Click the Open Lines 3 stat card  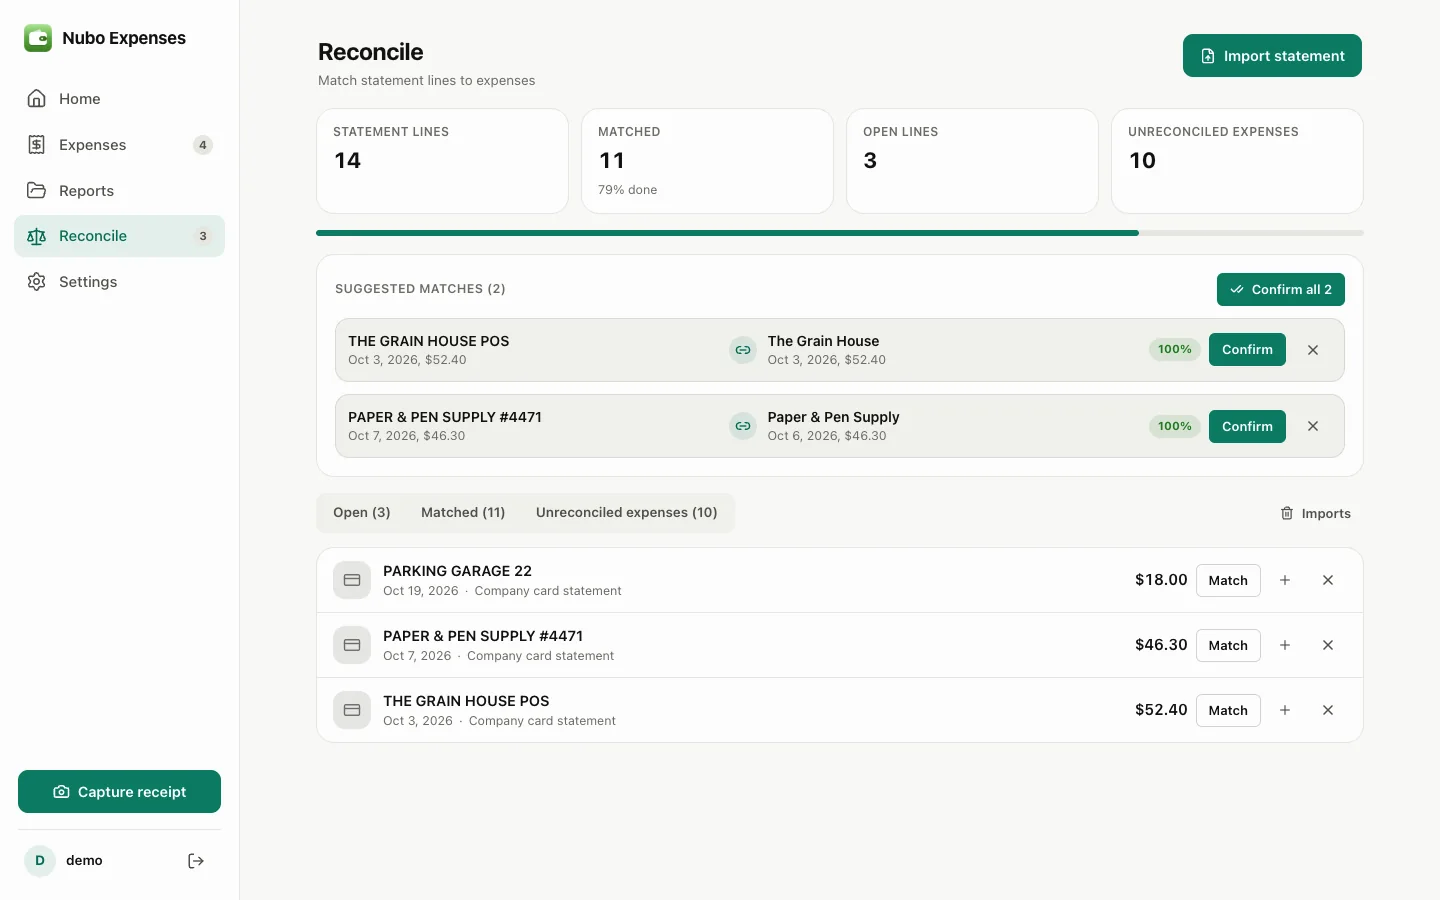pos(972,161)
